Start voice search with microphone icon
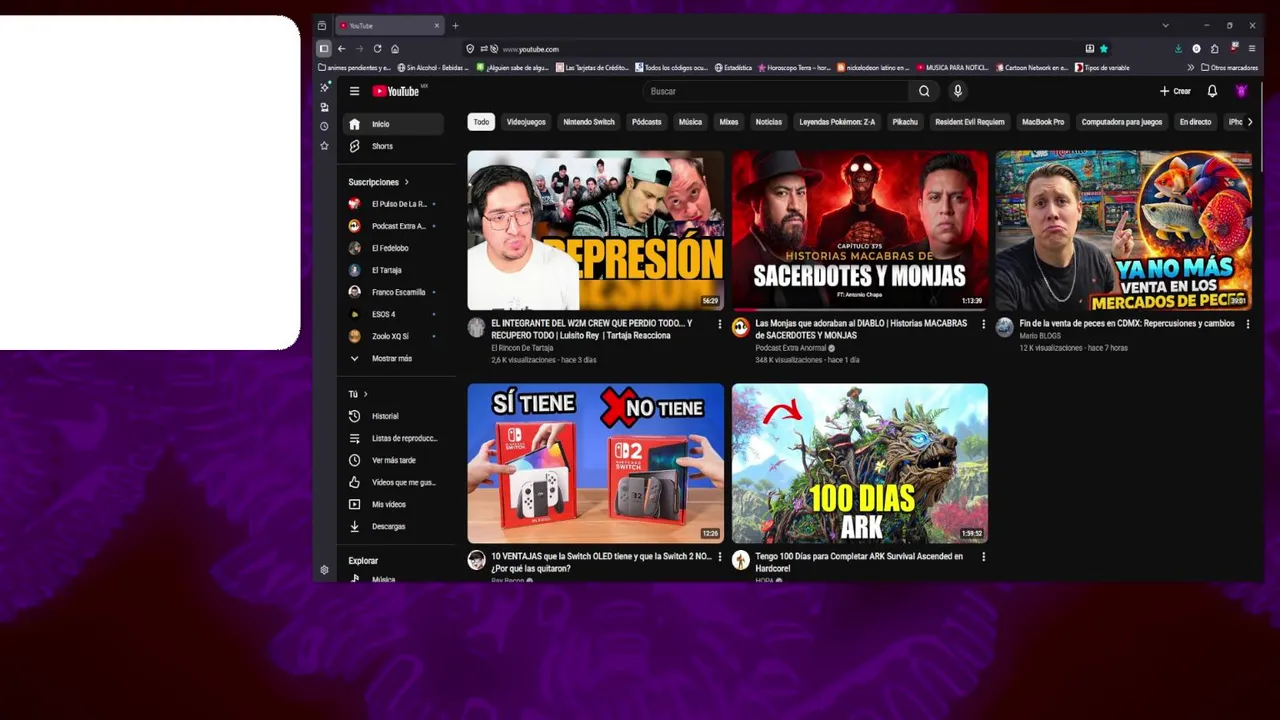The width and height of the screenshot is (1280, 720). pos(957,91)
